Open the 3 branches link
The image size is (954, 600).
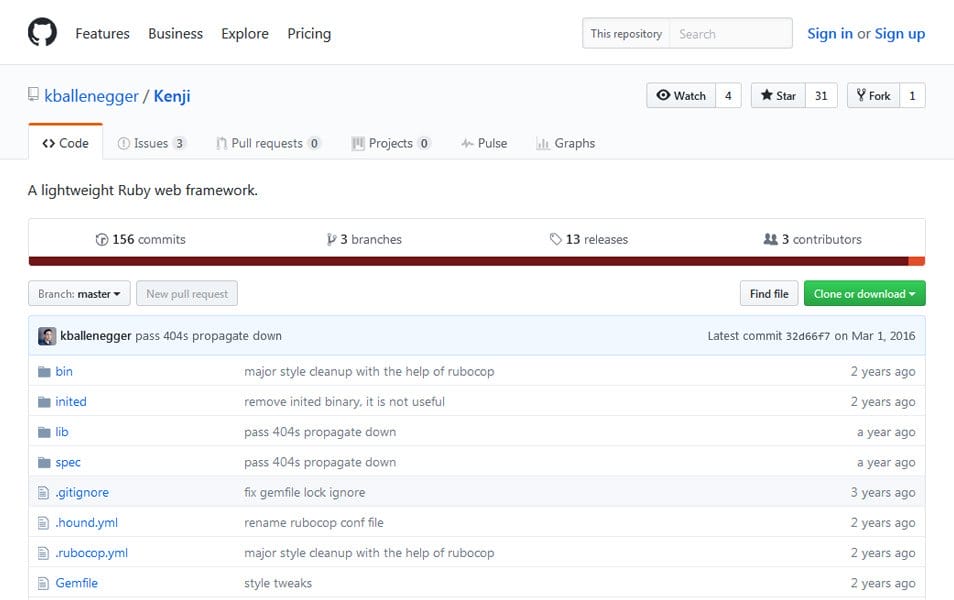(x=364, y=240)
